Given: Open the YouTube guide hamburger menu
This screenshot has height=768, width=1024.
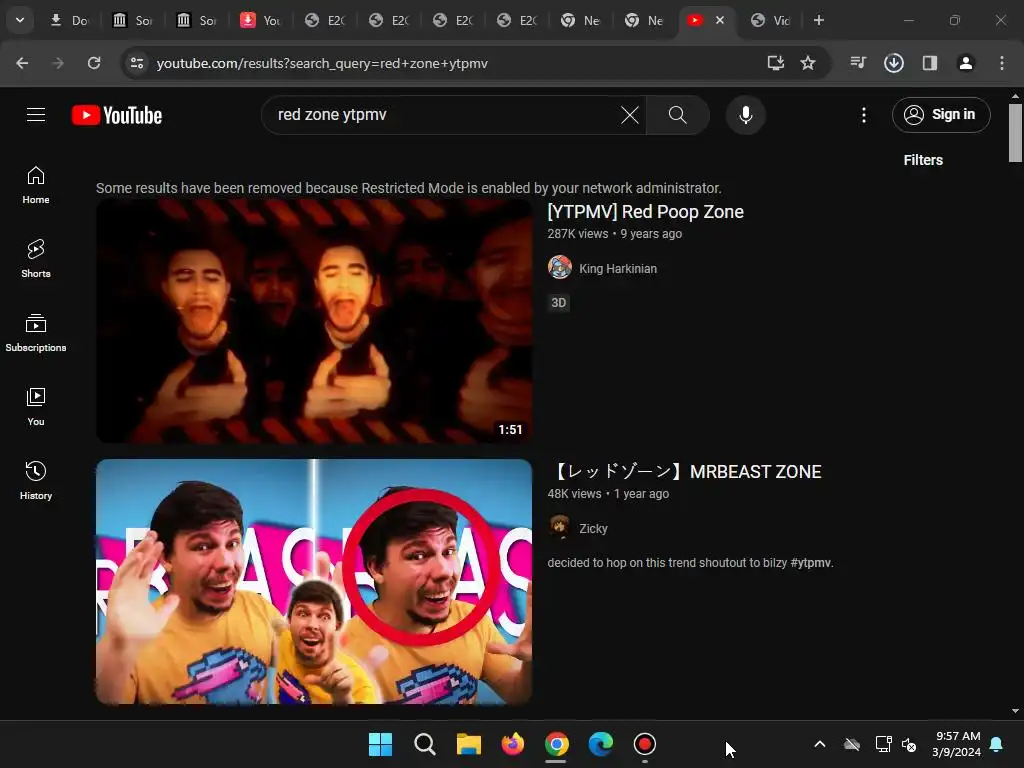Looking at the screenshot, I should (36, 115).
